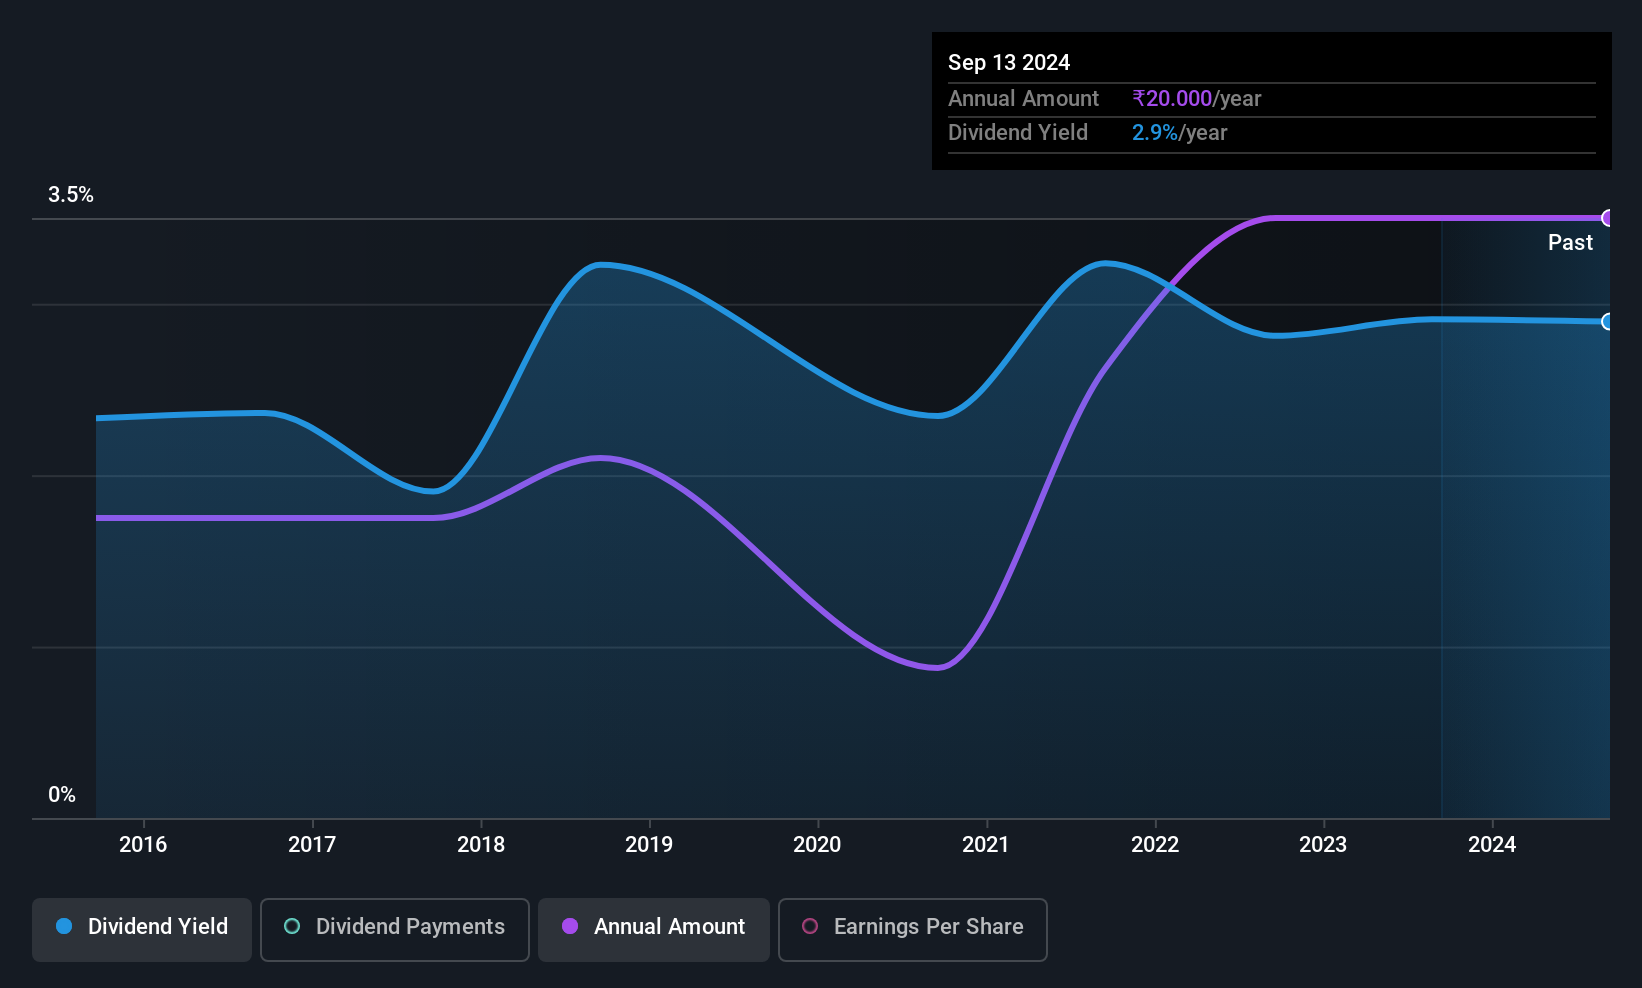Toggle the Dividend Yield series off

tap(142, 929)
